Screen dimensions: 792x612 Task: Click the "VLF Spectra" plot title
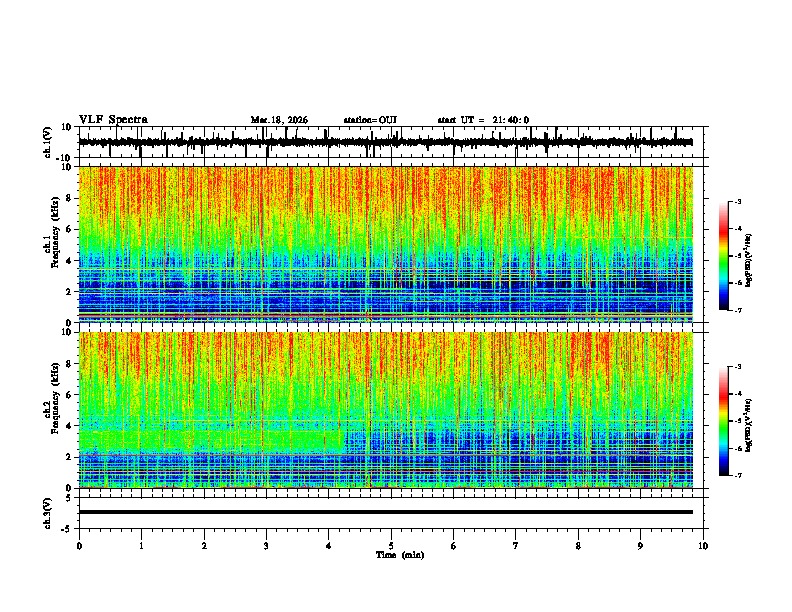point(113,120)
